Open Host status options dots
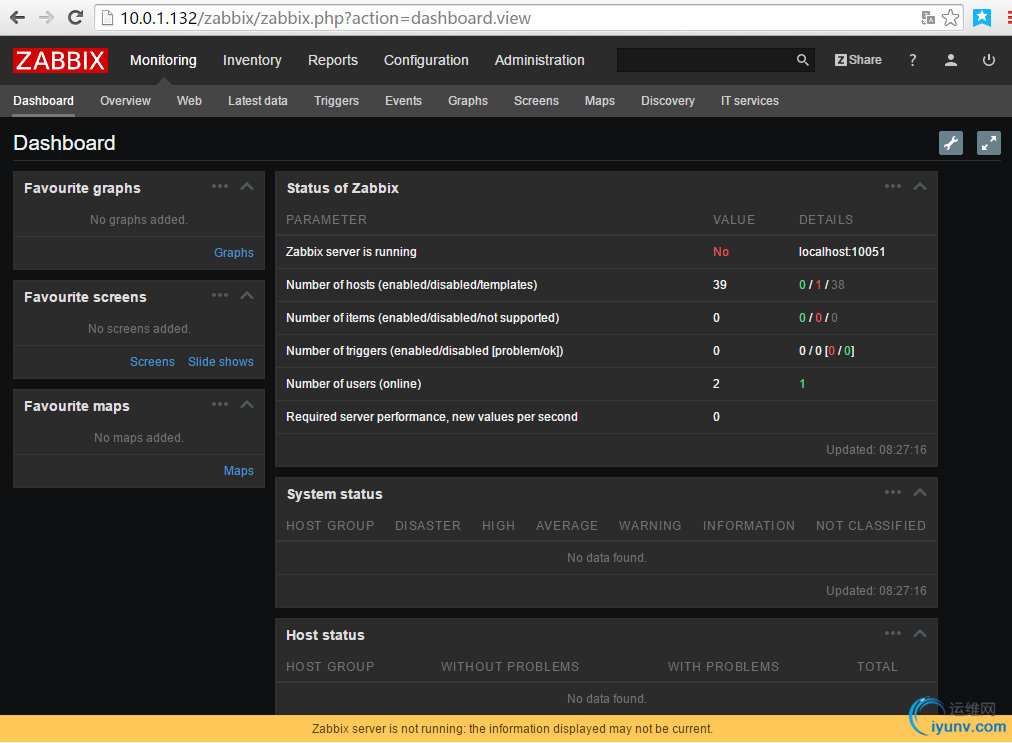1012x743 pixels. coord(893,633)
